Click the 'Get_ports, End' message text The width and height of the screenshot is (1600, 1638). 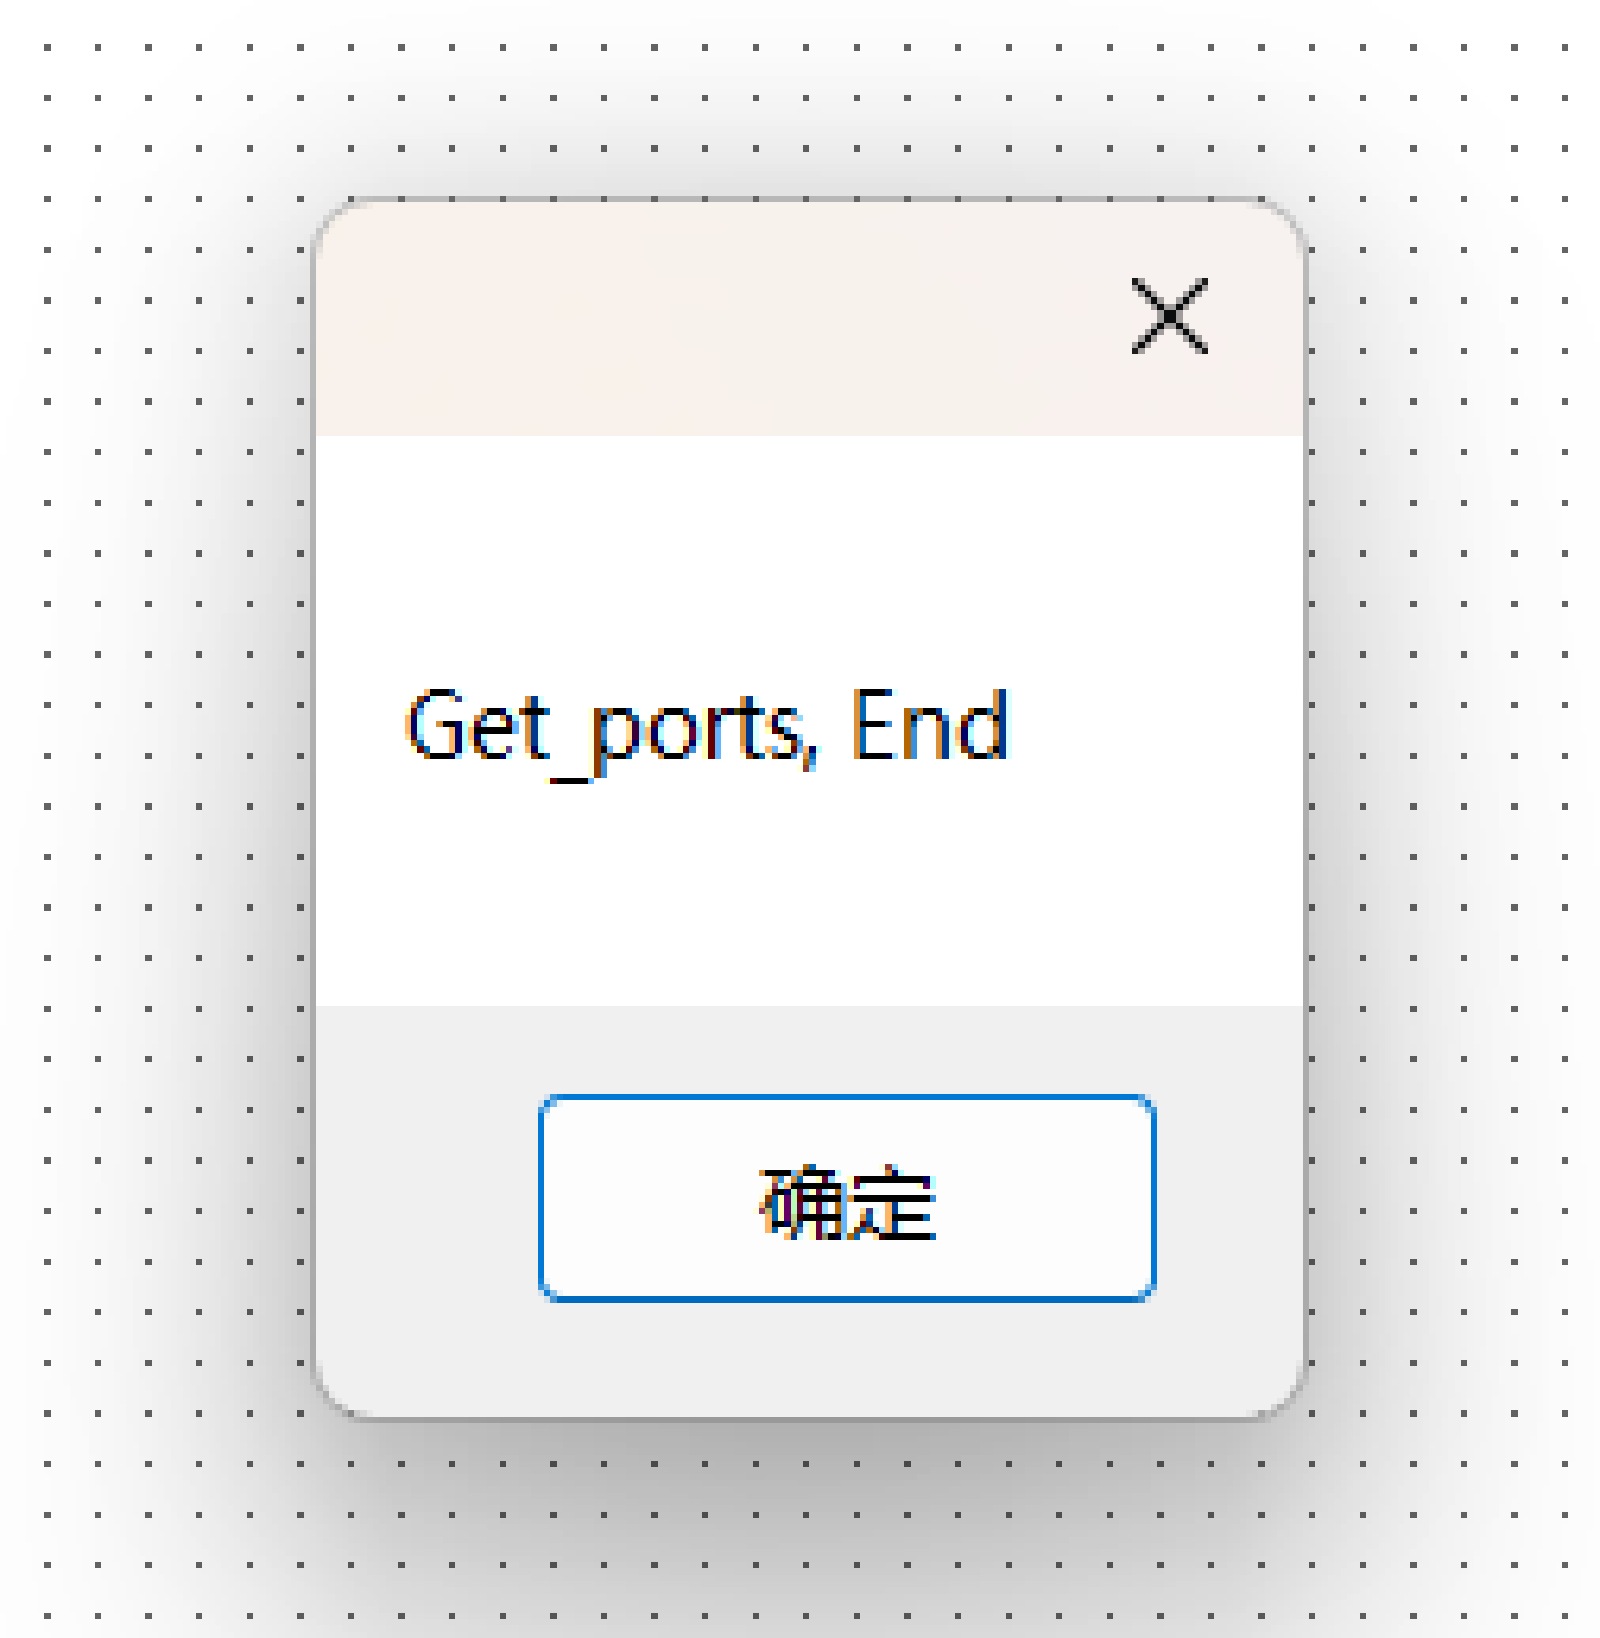tap(707, 729)
